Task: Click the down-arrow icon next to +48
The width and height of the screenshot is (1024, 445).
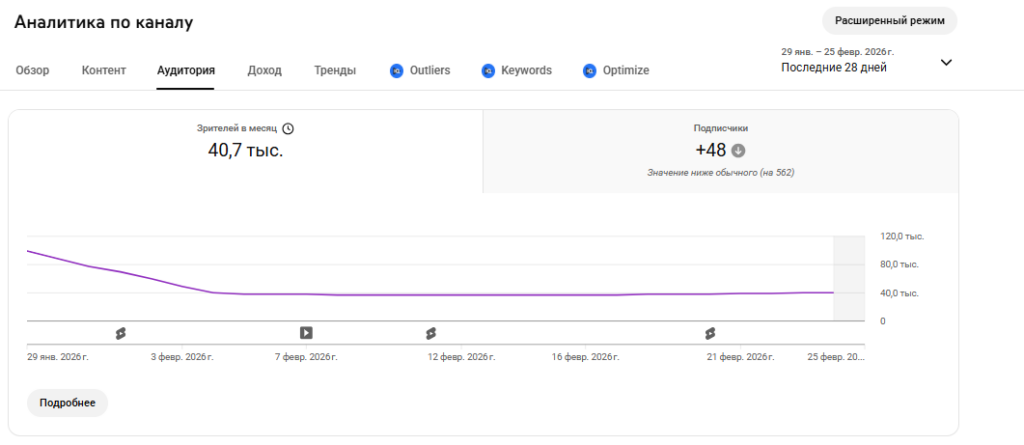Action: (739, 151)
